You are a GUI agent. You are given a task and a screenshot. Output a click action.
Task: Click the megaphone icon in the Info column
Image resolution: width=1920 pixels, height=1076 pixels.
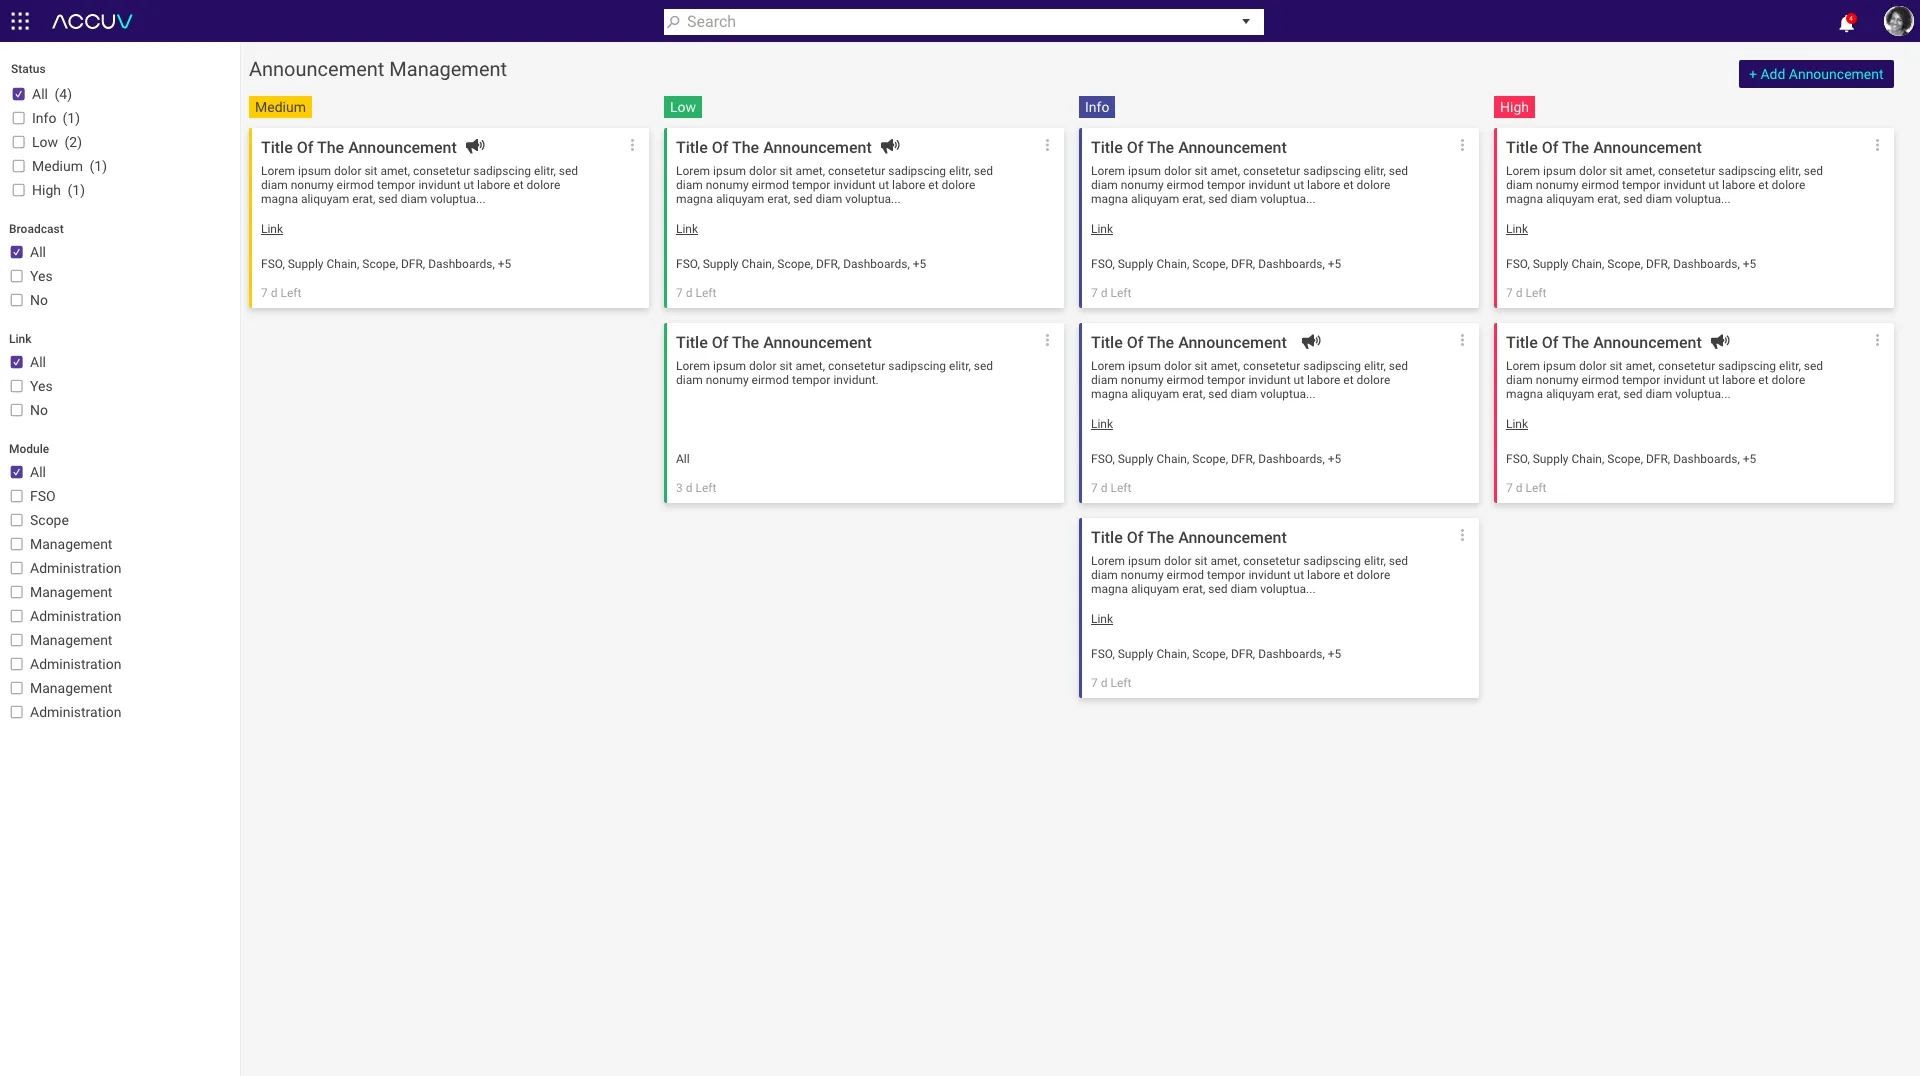1311,341
